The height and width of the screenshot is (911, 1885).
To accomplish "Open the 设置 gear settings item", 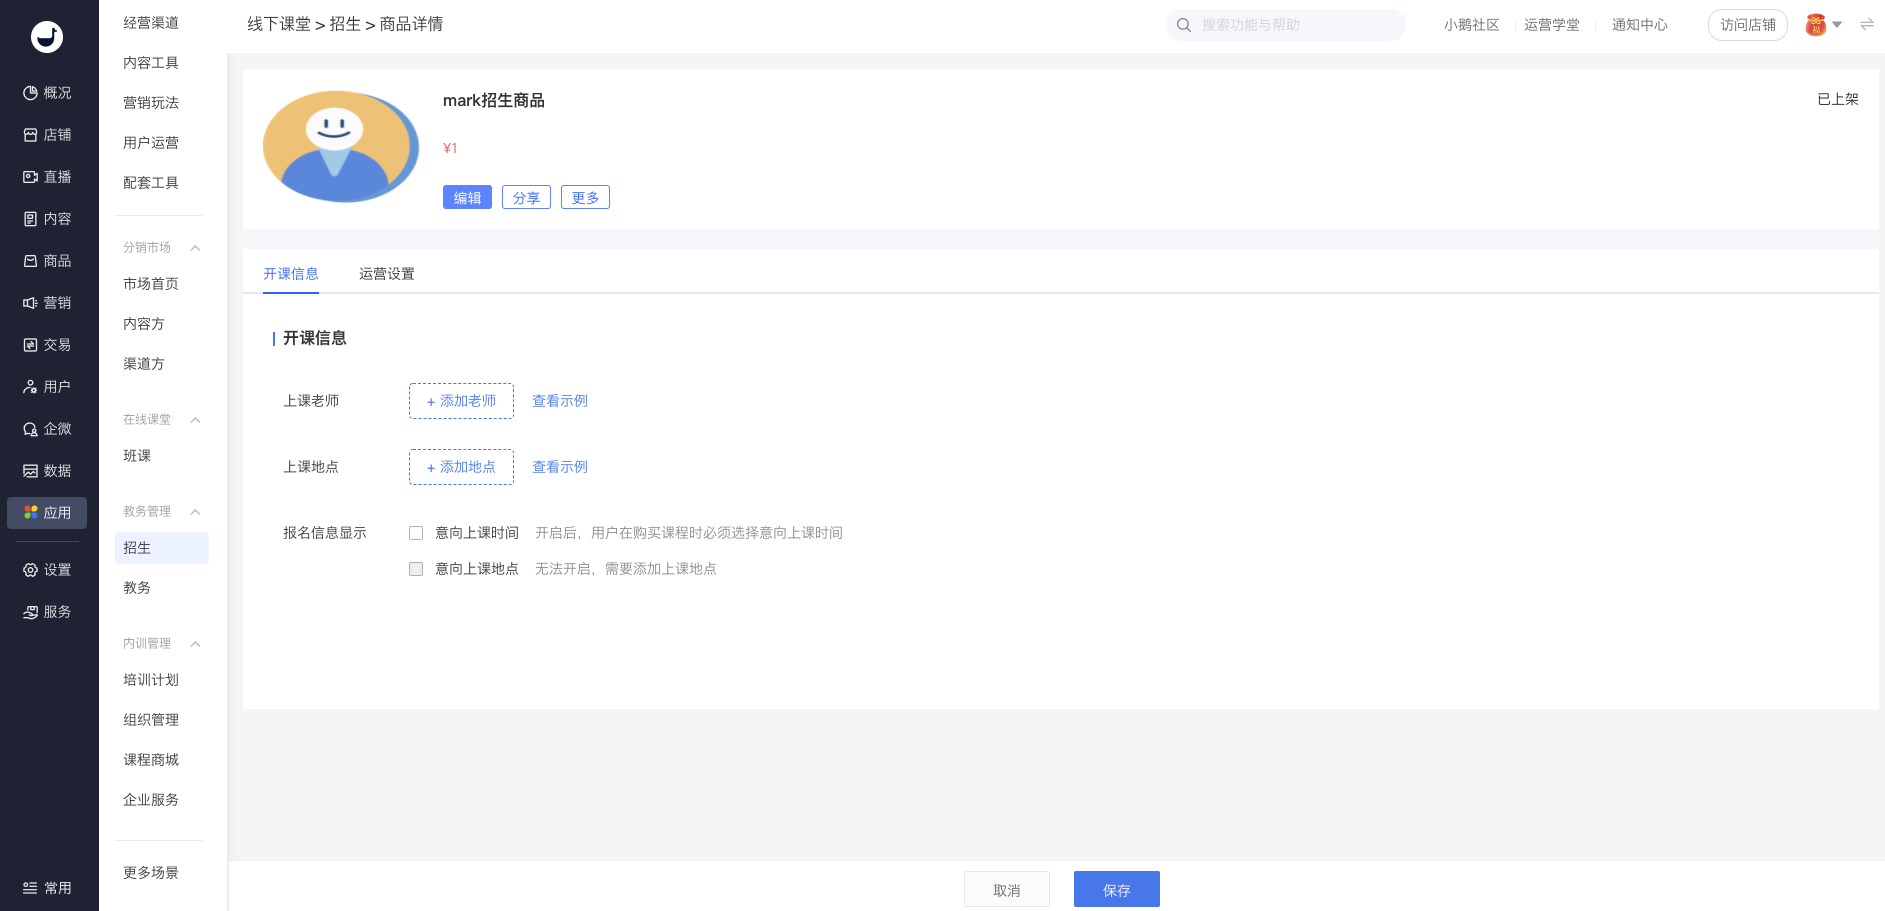I will pyautogui.click(x=47, y=570).
